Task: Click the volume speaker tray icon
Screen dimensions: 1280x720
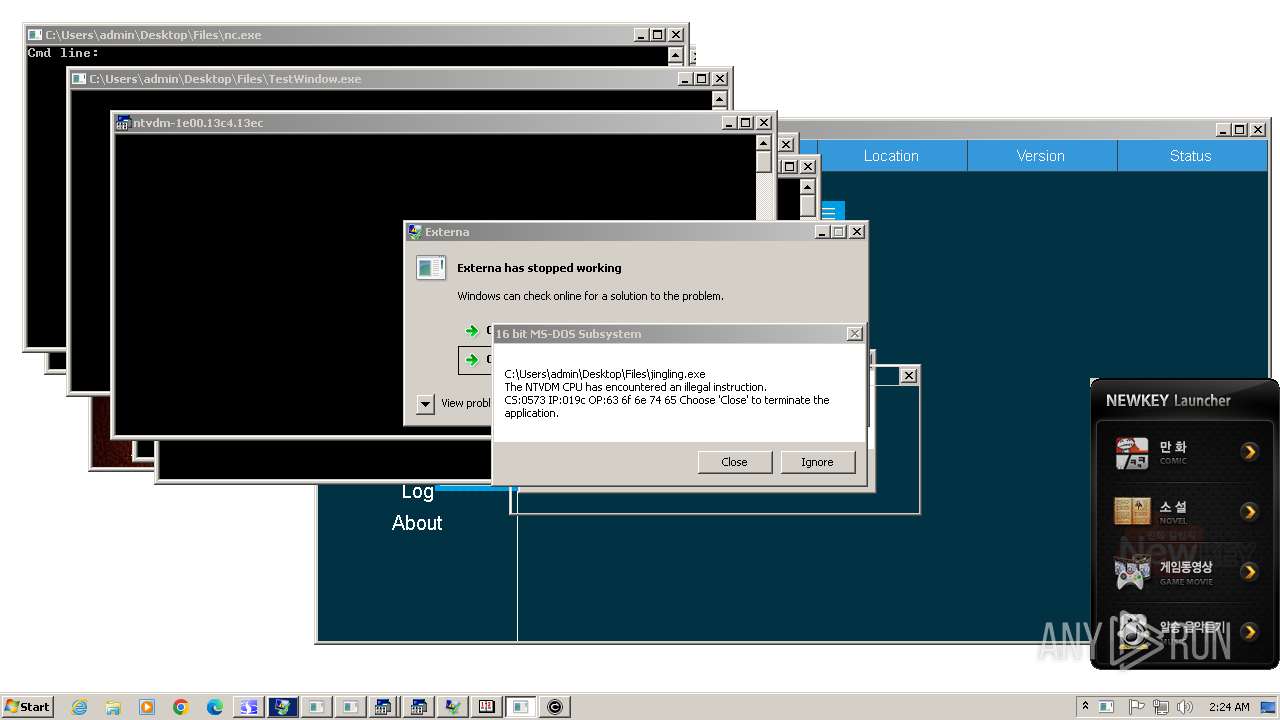Action: (x=1185, y=707)
